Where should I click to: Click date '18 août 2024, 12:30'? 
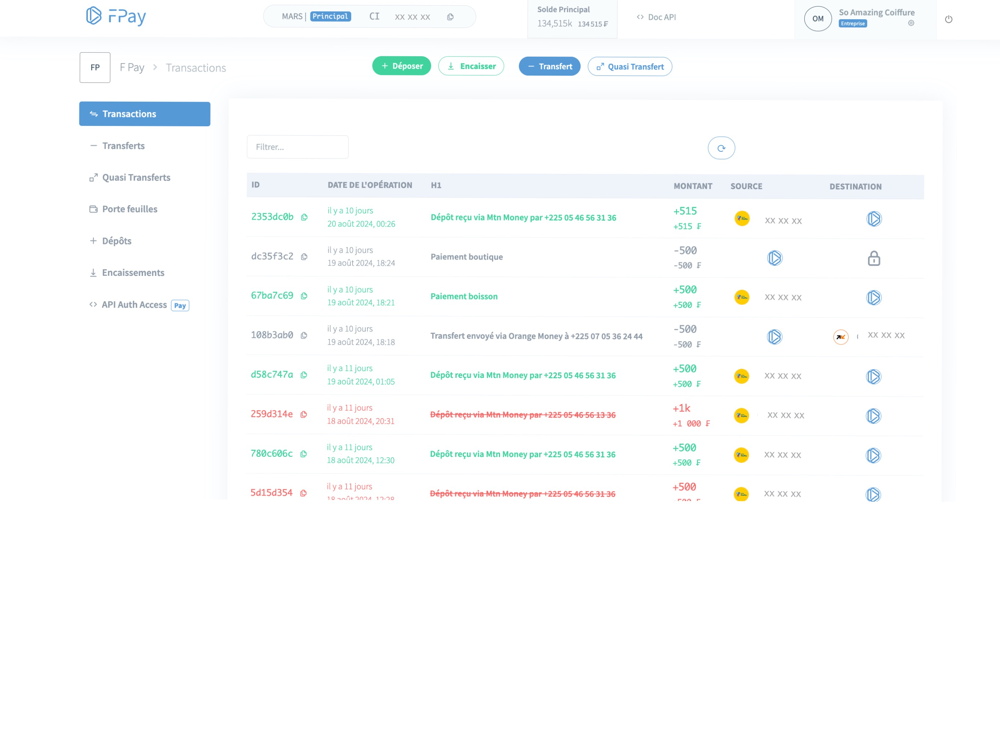[361, 460]
